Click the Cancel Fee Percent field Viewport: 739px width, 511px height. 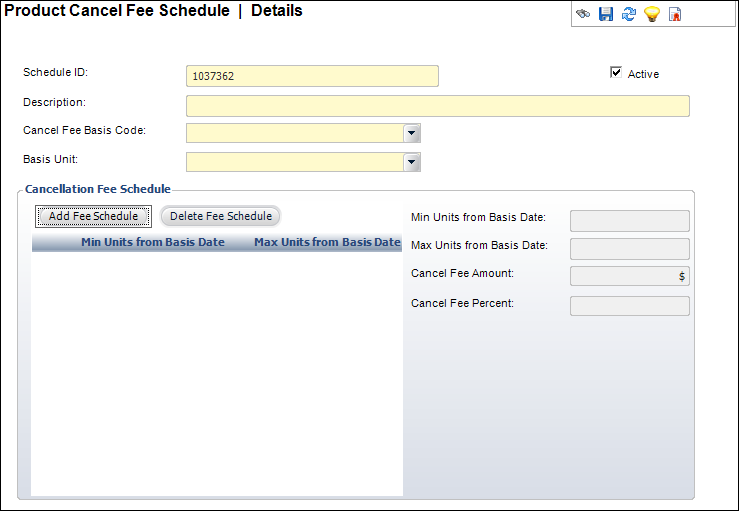(x=630, y=305)
